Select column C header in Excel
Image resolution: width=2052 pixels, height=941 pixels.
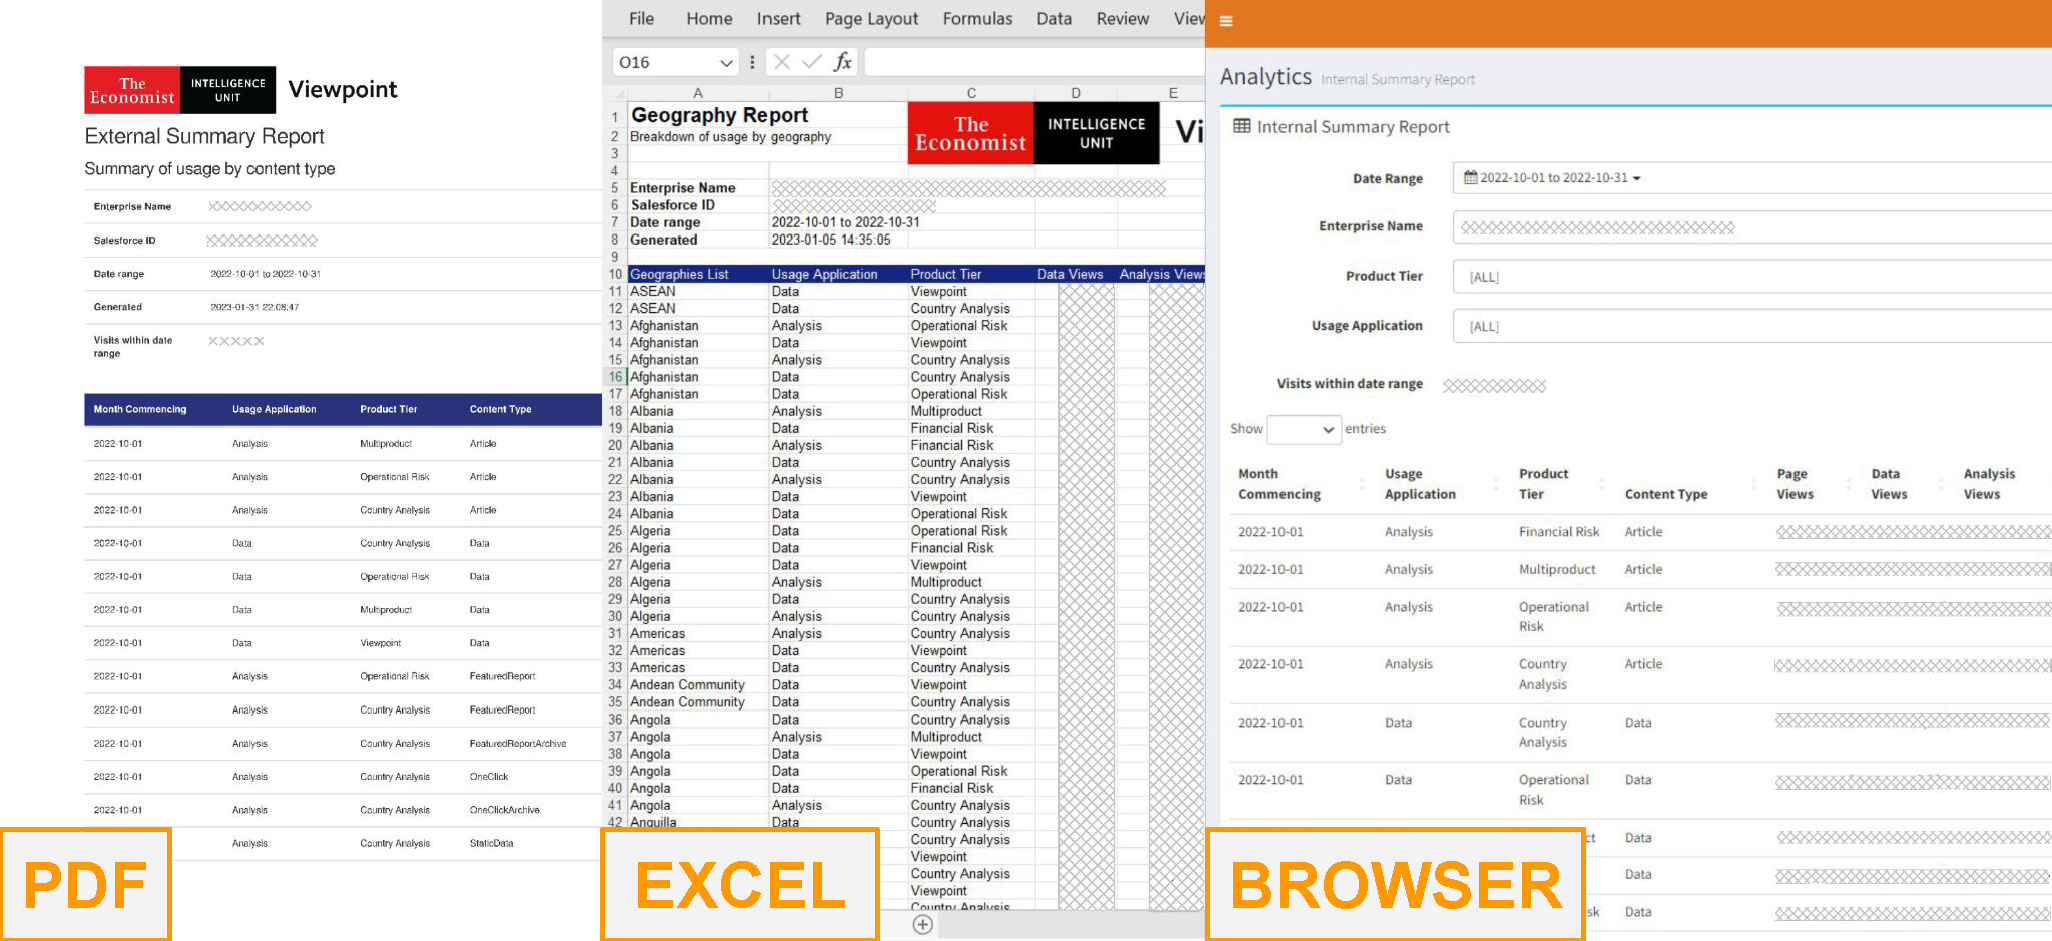point(971,93)
